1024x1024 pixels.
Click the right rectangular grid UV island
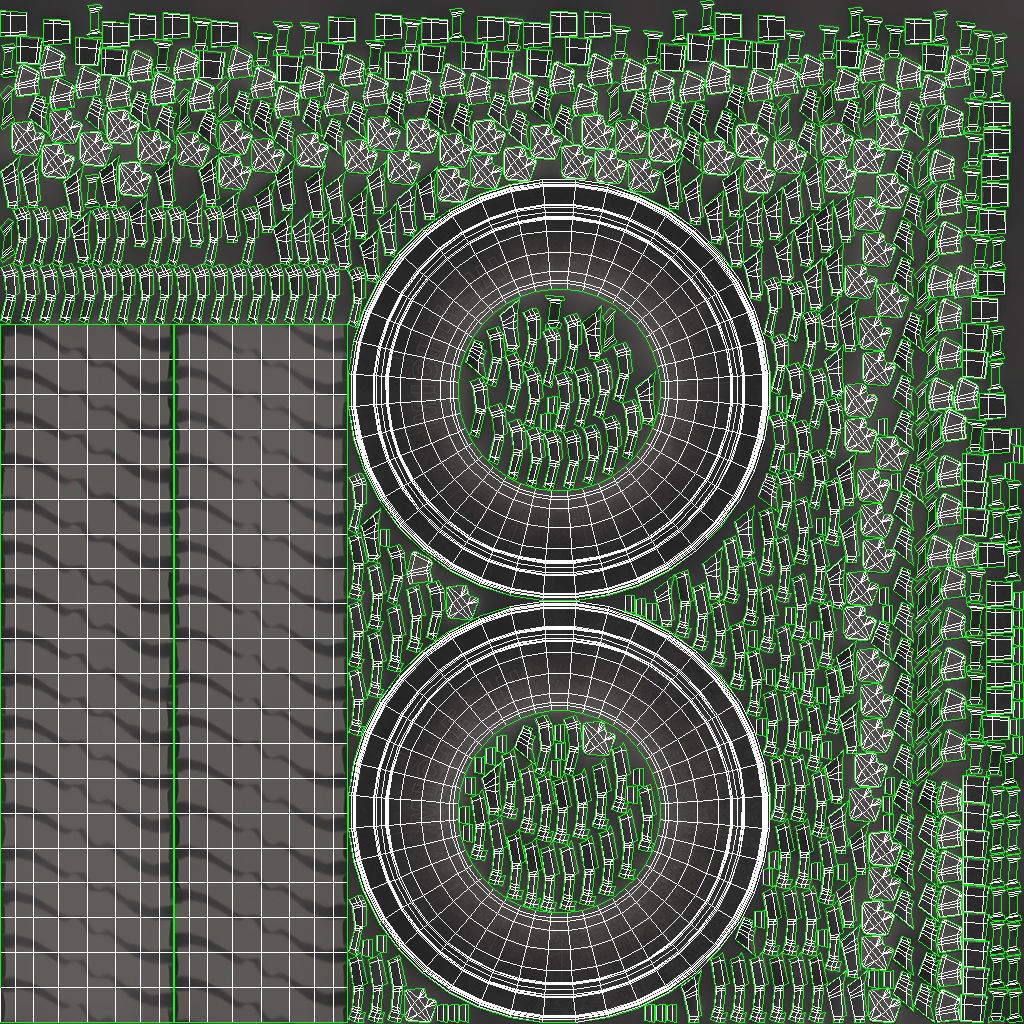tap(260, 673)
